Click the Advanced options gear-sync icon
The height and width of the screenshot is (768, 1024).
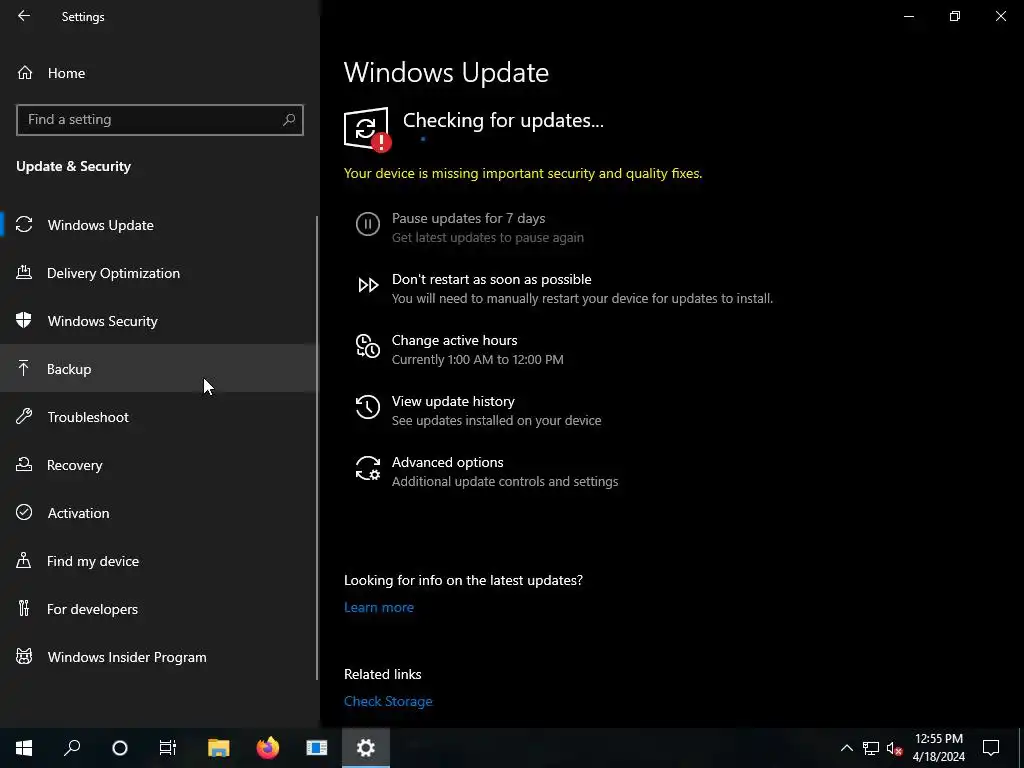click(x=368, y=468)
